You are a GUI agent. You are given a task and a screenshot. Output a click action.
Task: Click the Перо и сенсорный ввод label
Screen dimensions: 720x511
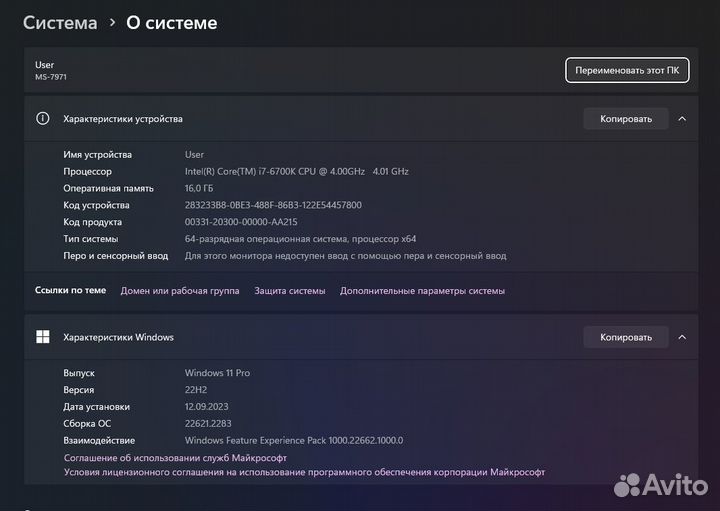point(116,256)
